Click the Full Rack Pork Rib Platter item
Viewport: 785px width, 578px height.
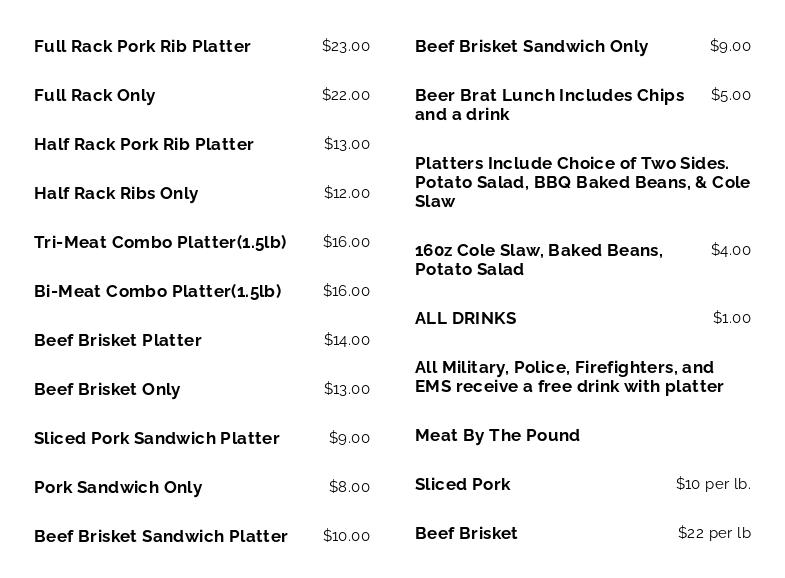(x=142, y=47)
